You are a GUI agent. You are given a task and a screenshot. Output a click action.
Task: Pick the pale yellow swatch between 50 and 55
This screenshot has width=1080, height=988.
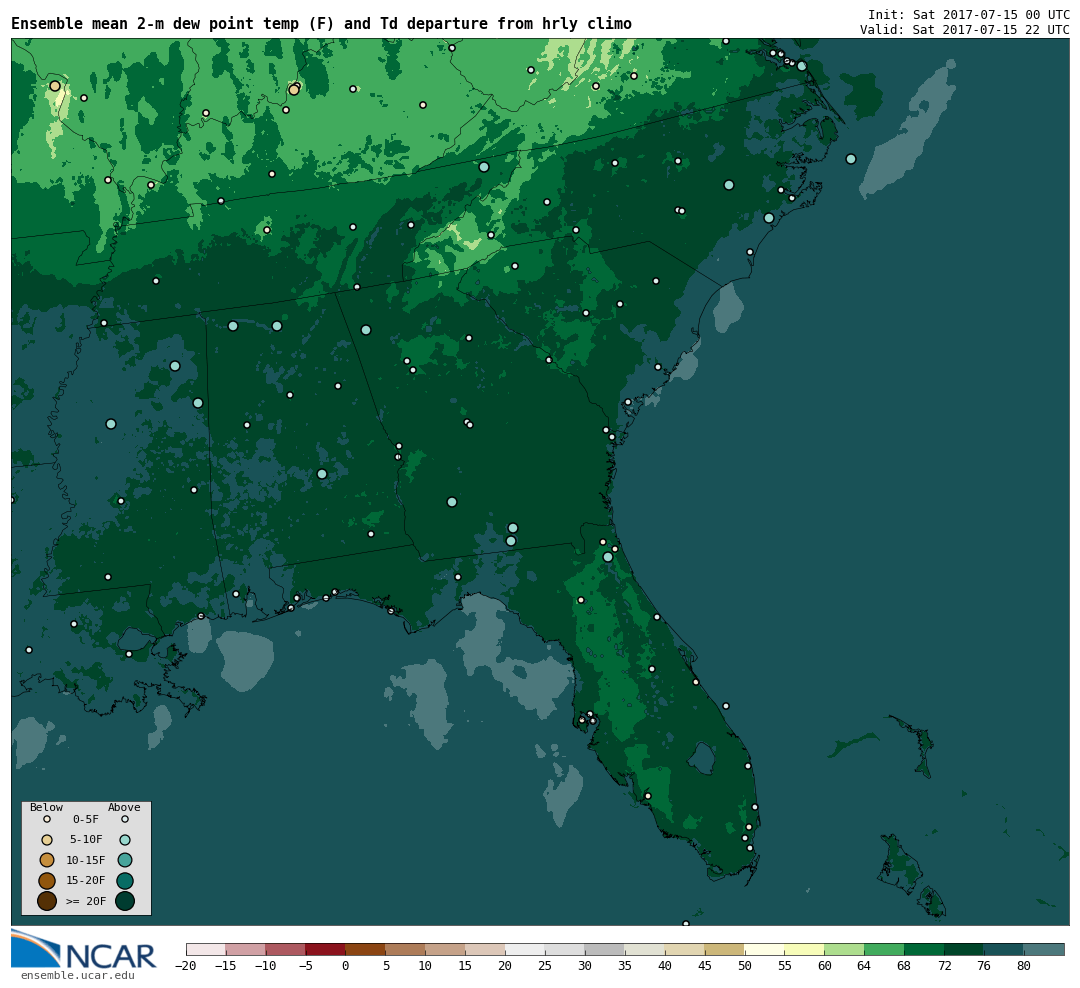[x=765, y=949]
